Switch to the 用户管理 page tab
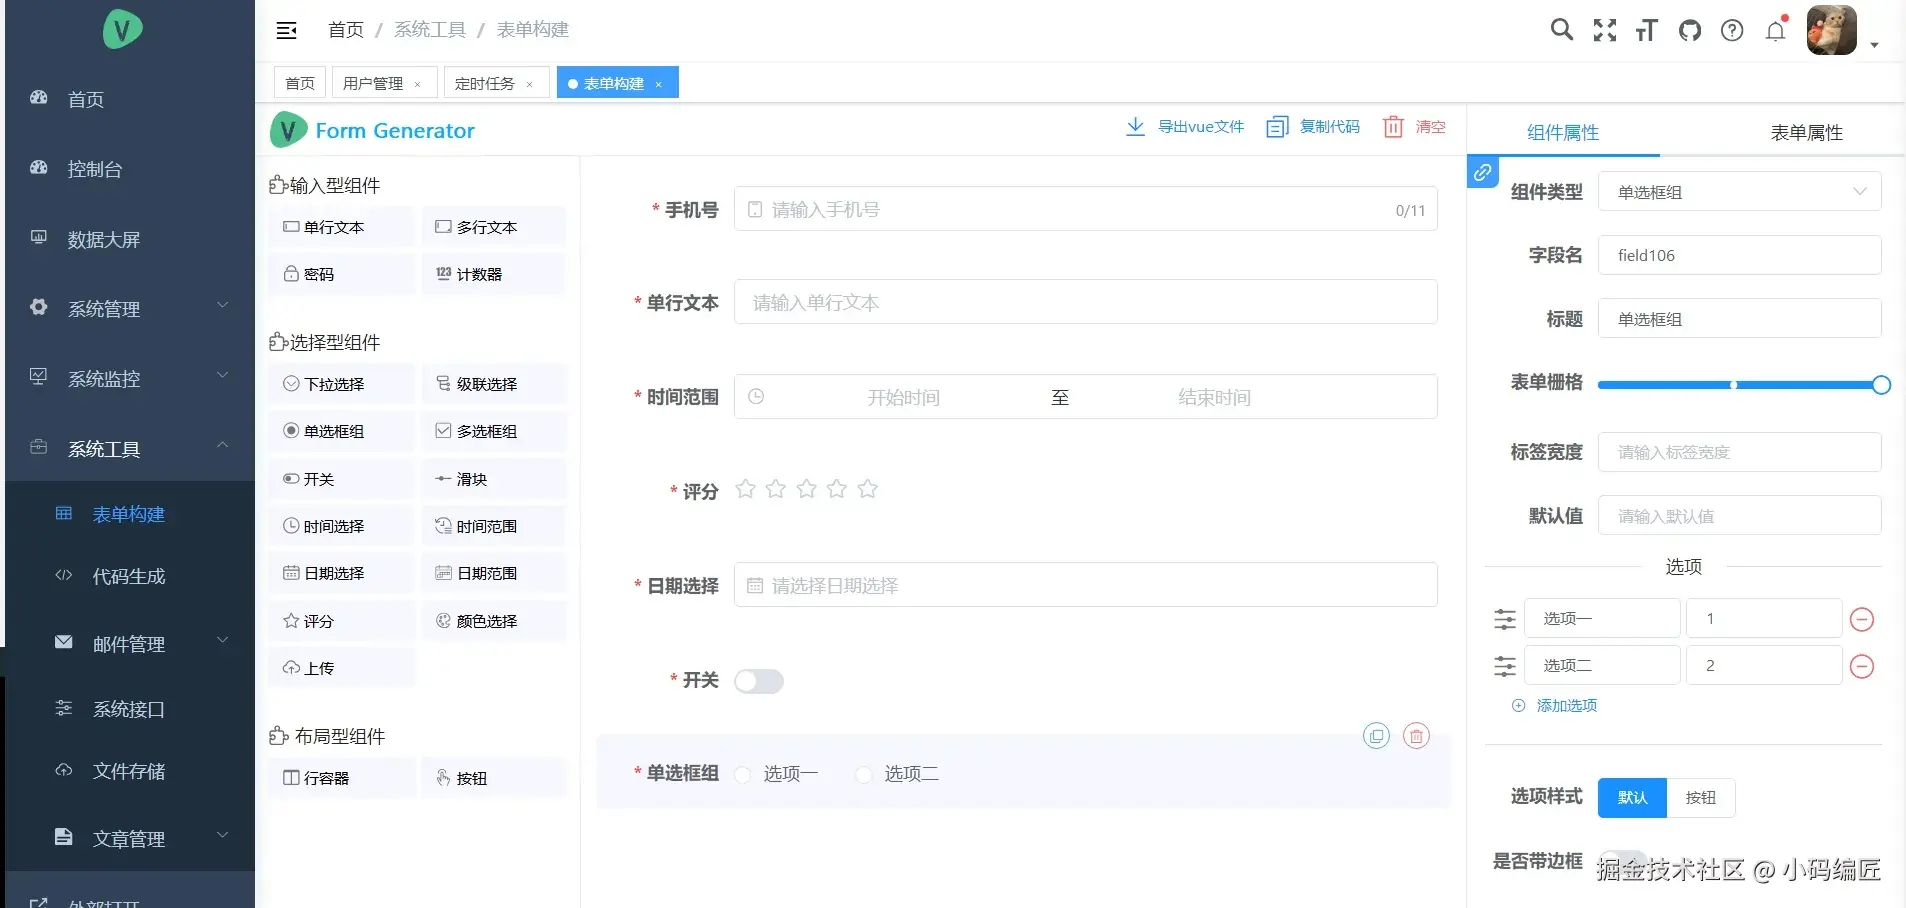The width and height of the screenshot is (1906, 908). click(x=384, y=83)
